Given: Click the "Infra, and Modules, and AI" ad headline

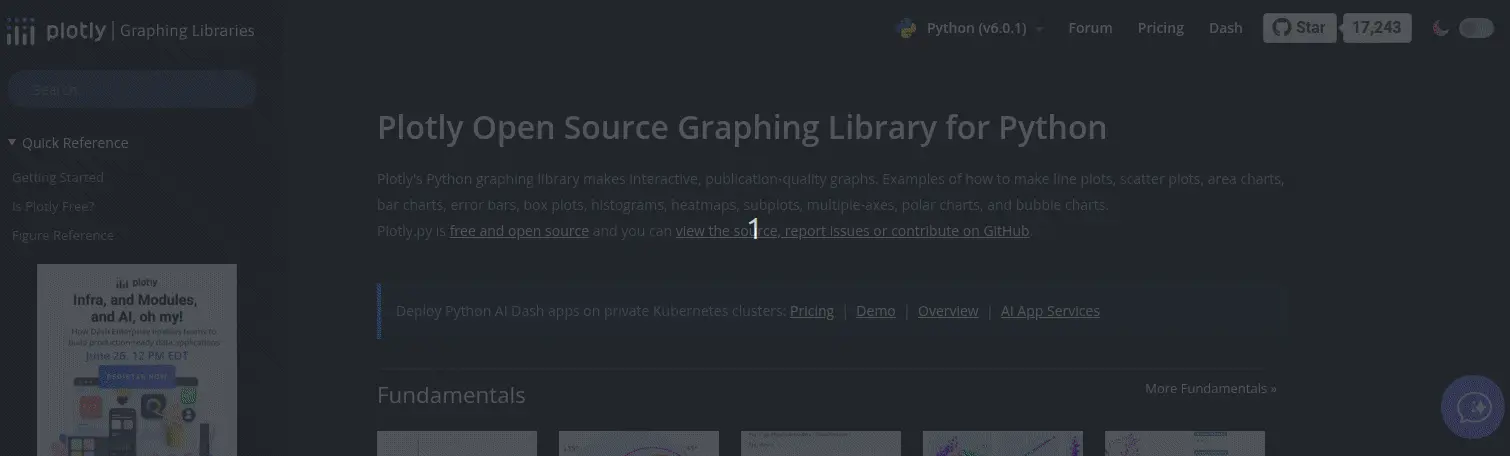Looking at the screenshot, I should [135, 308].
